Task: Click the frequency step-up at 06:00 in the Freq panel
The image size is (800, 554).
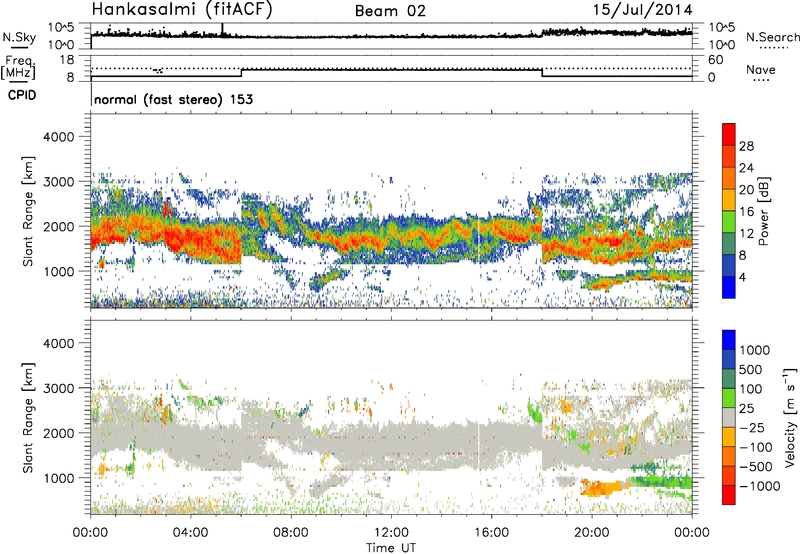Action: (x=241, y=72)
